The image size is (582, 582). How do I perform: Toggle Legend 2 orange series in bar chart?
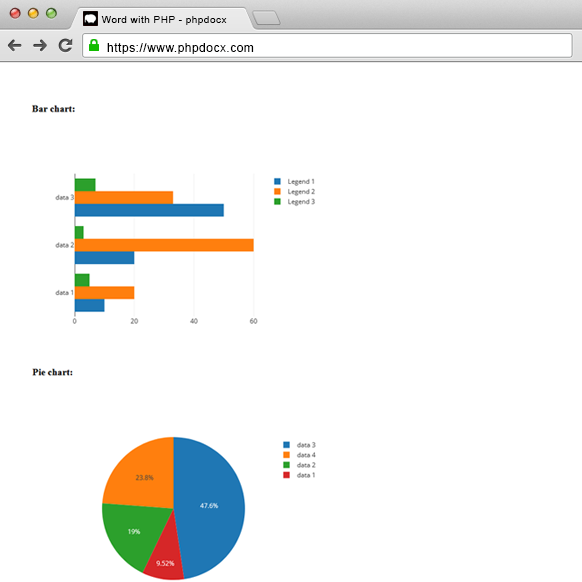pos(294,192)
